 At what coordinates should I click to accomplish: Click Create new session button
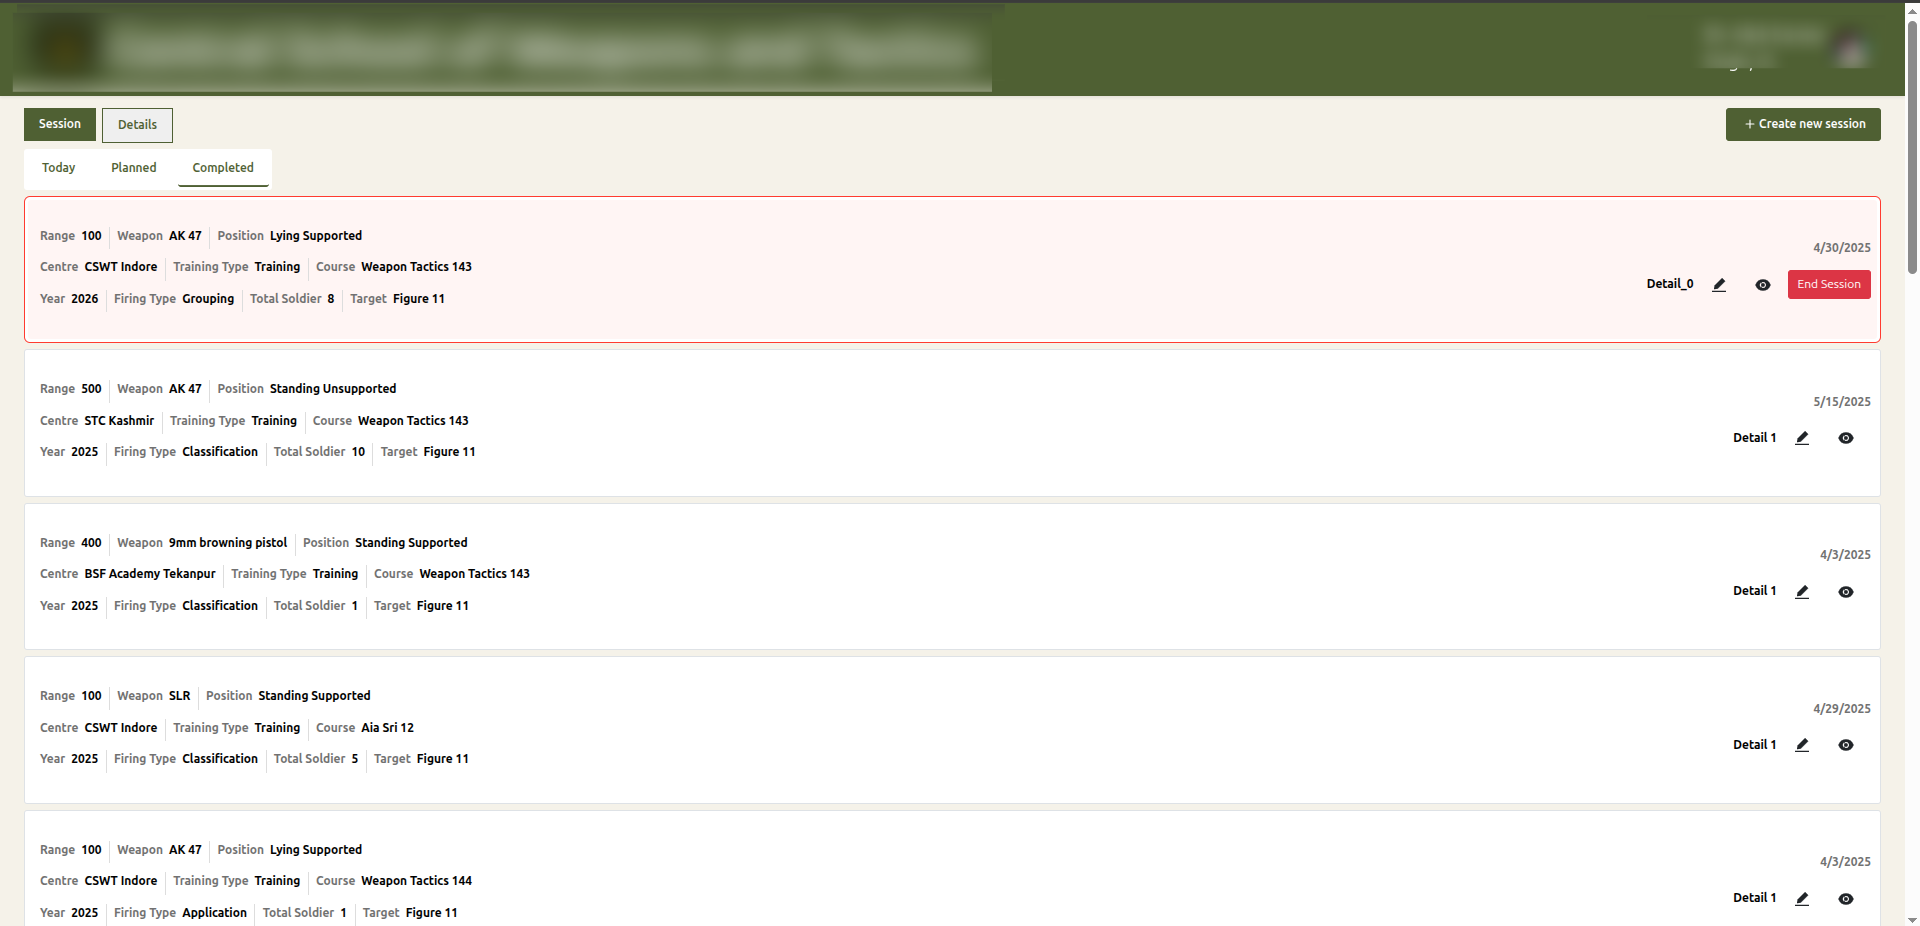[1803, 124]
